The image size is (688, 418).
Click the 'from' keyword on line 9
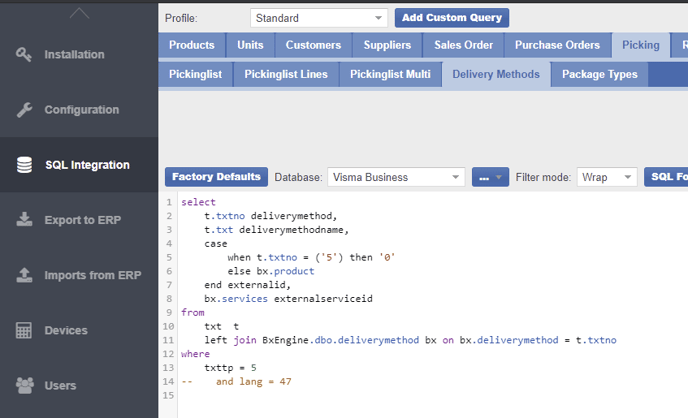click(193, 313)
